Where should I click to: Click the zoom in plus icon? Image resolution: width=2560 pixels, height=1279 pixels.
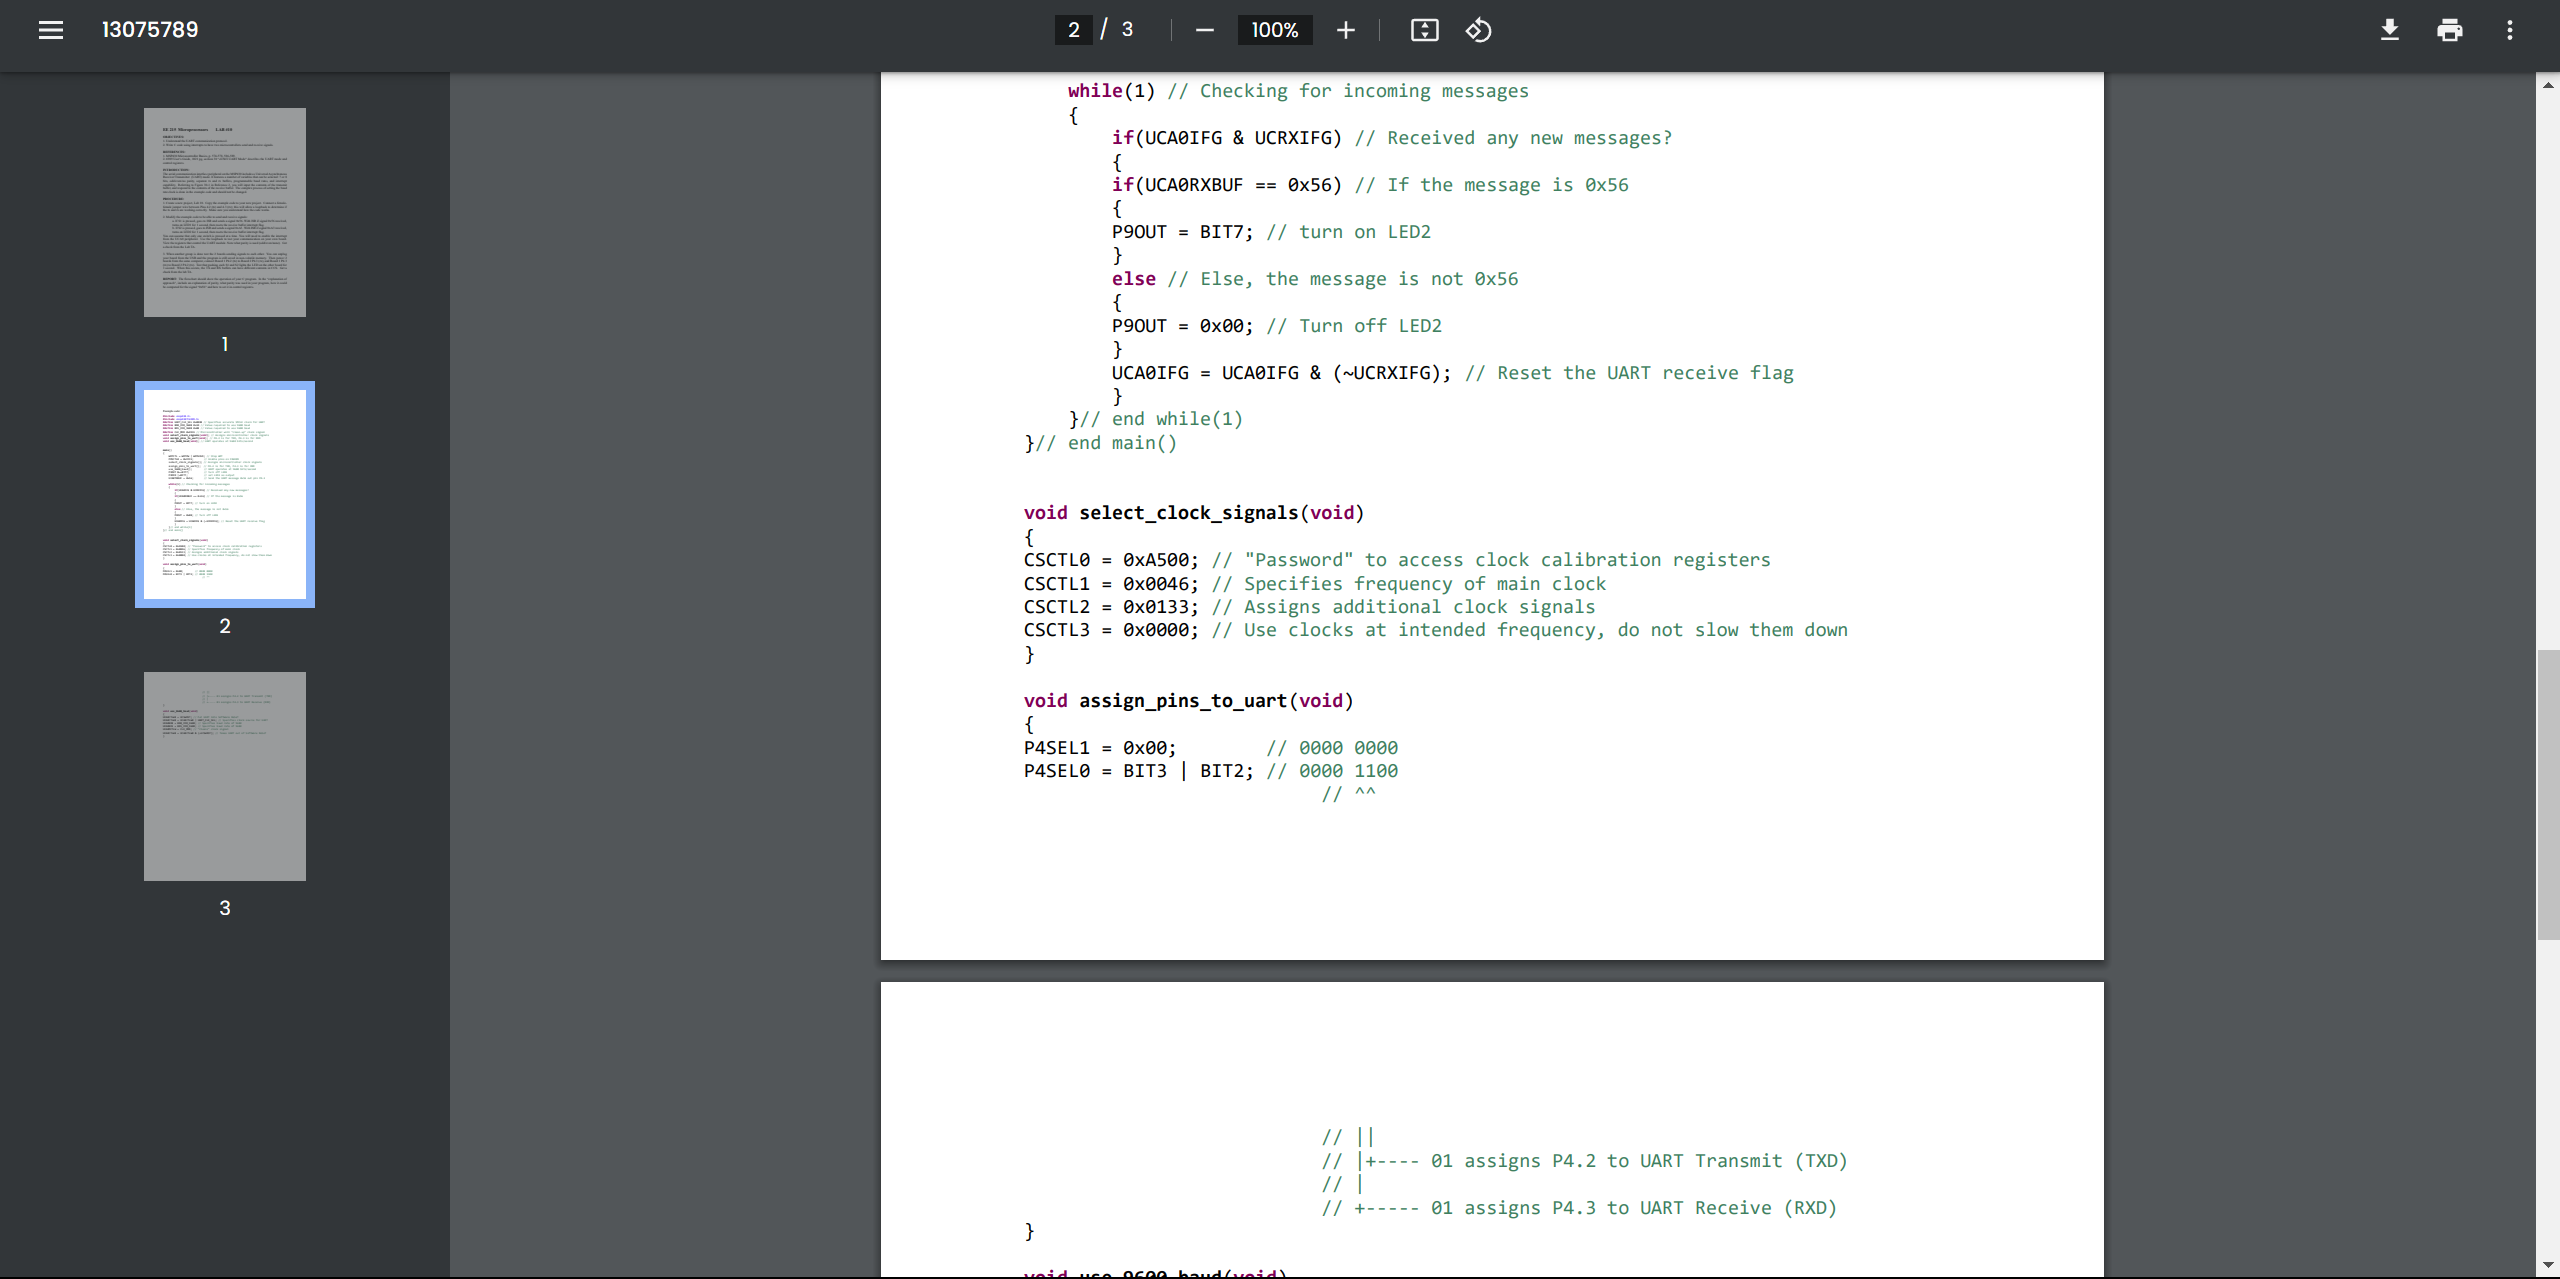click(x=1346, y=30)
